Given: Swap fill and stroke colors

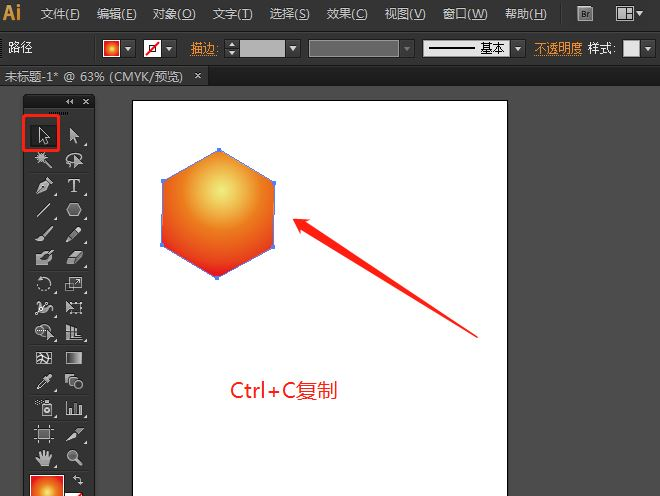Looking at the screenshot, I should 78,480.
